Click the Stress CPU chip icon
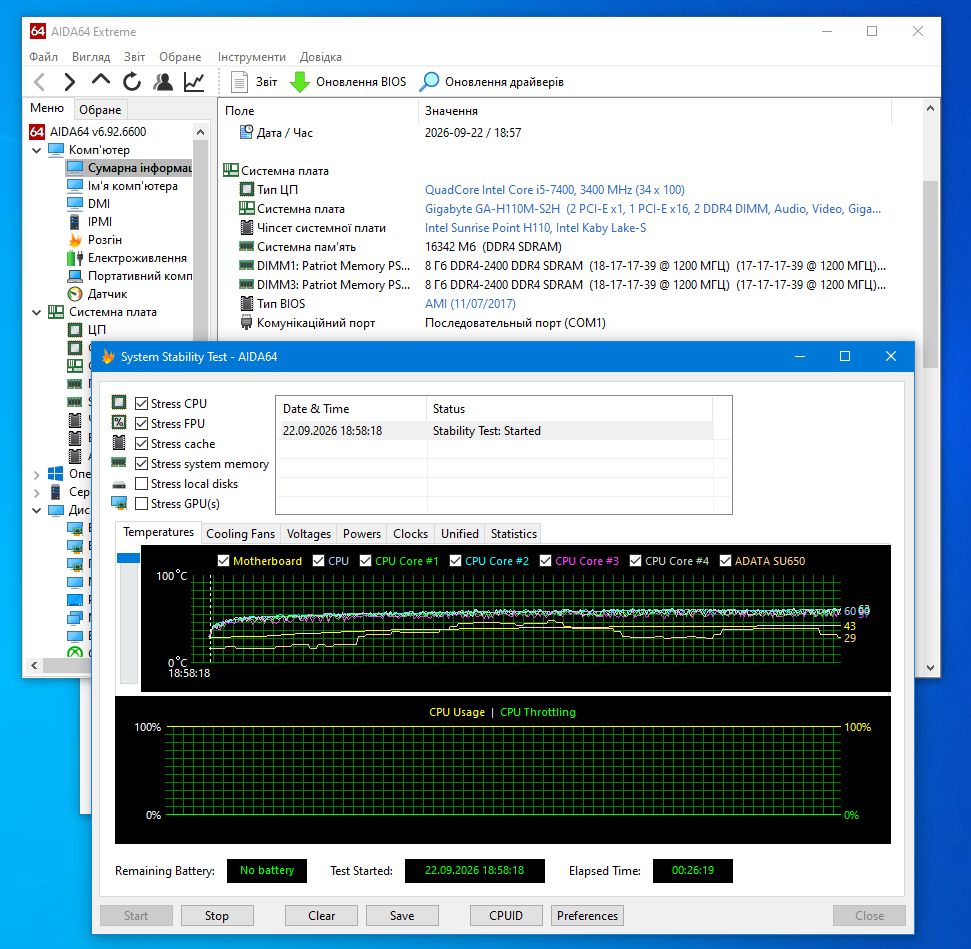This screenshot has height=949, width=971. click(x=119, y=403)
